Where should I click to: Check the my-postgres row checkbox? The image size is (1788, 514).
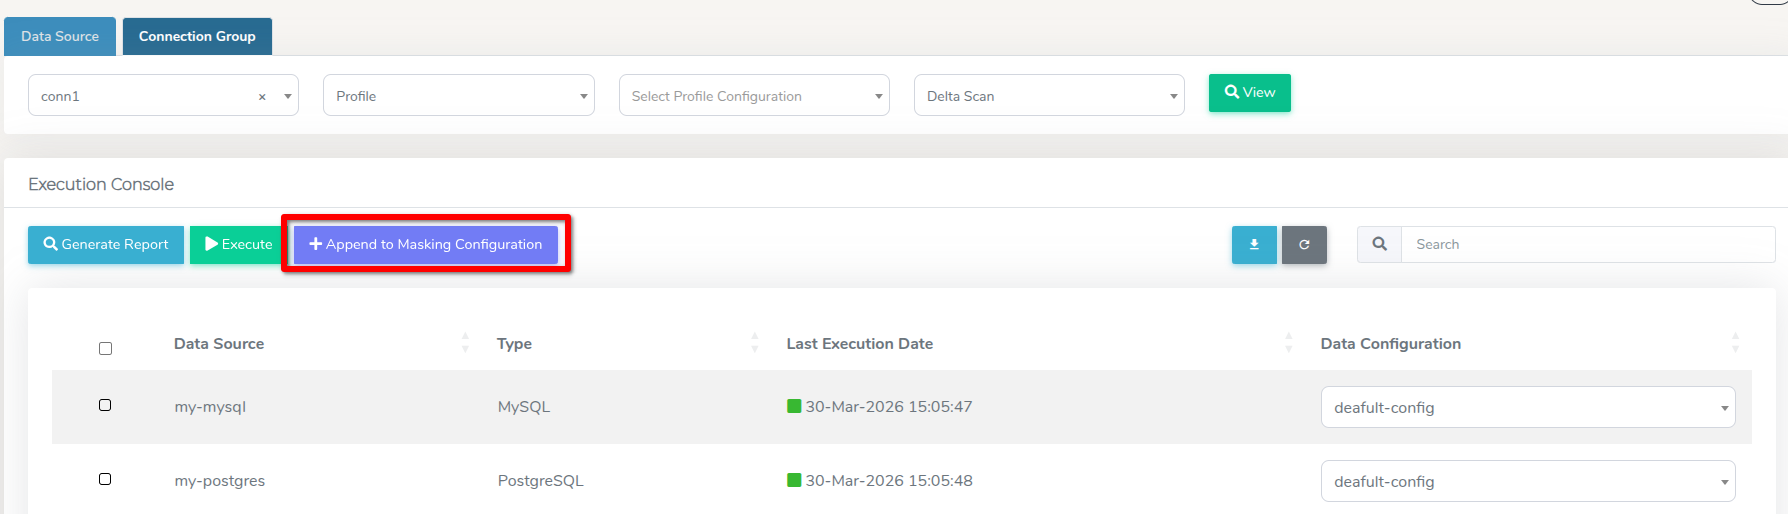tap(105, 479)
